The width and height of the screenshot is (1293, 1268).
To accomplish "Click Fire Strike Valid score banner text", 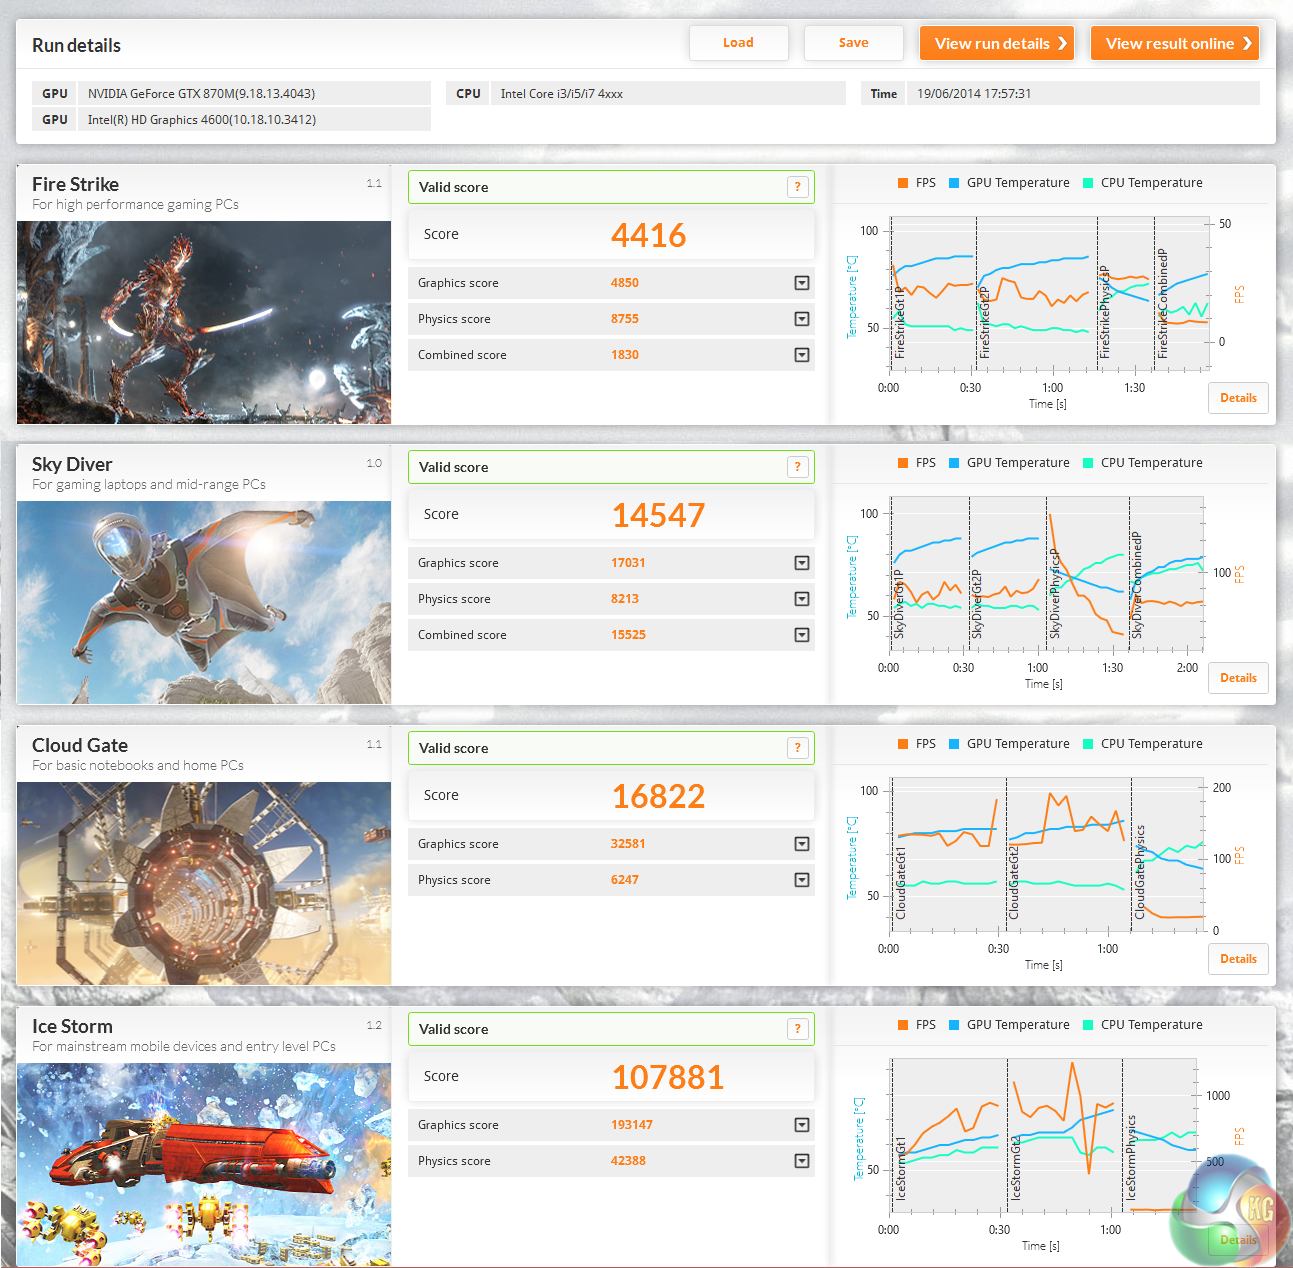I will click(x=453, y=187).
